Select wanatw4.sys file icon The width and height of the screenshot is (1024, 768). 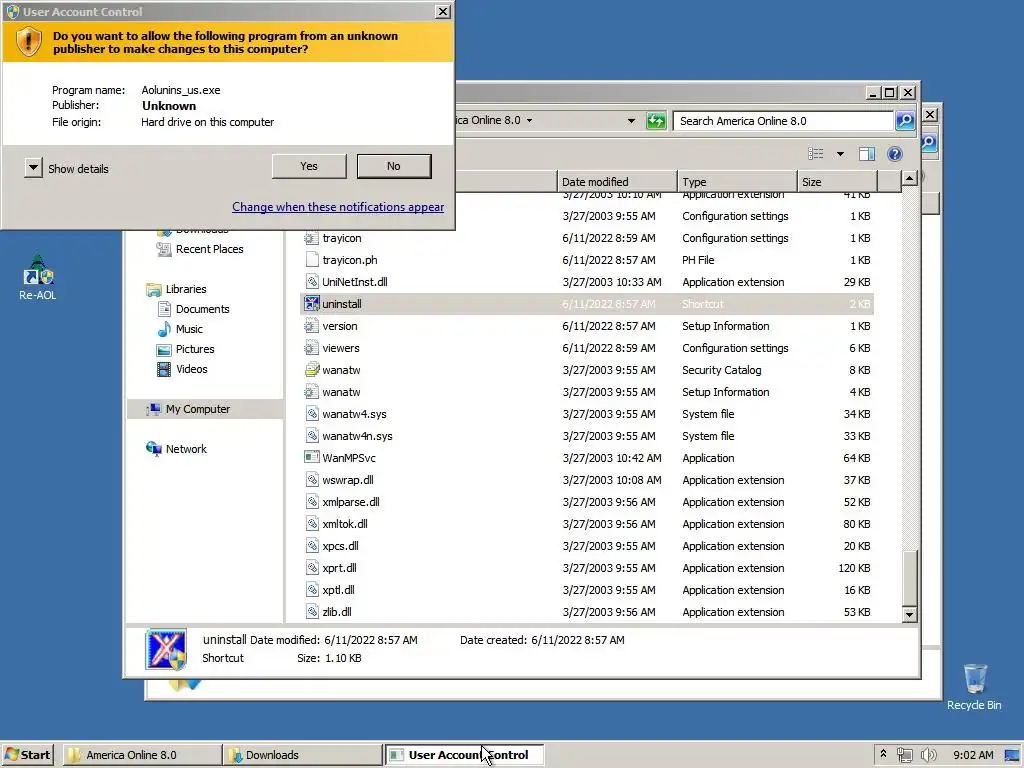click(312, 413)
